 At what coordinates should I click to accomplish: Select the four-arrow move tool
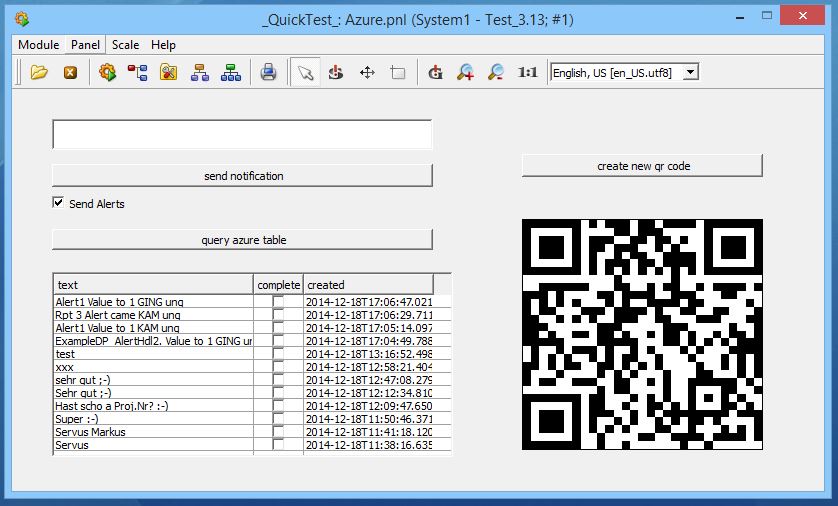(367, 72)
